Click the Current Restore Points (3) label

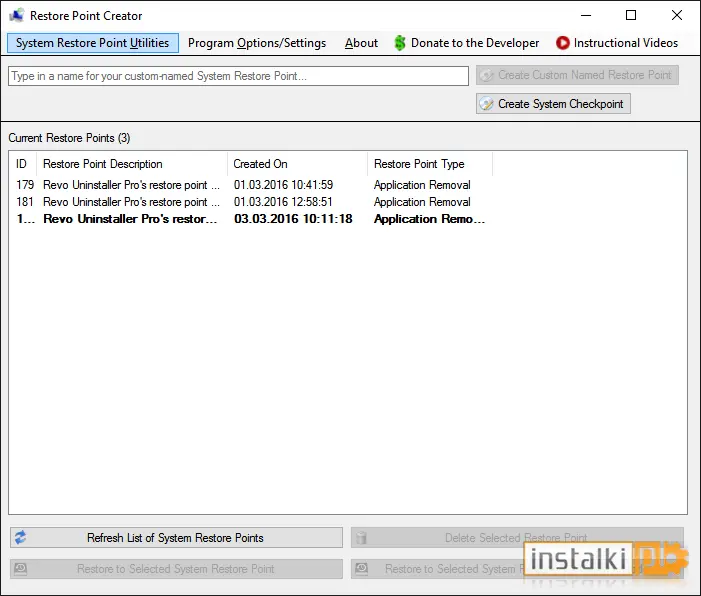point(69,138)
